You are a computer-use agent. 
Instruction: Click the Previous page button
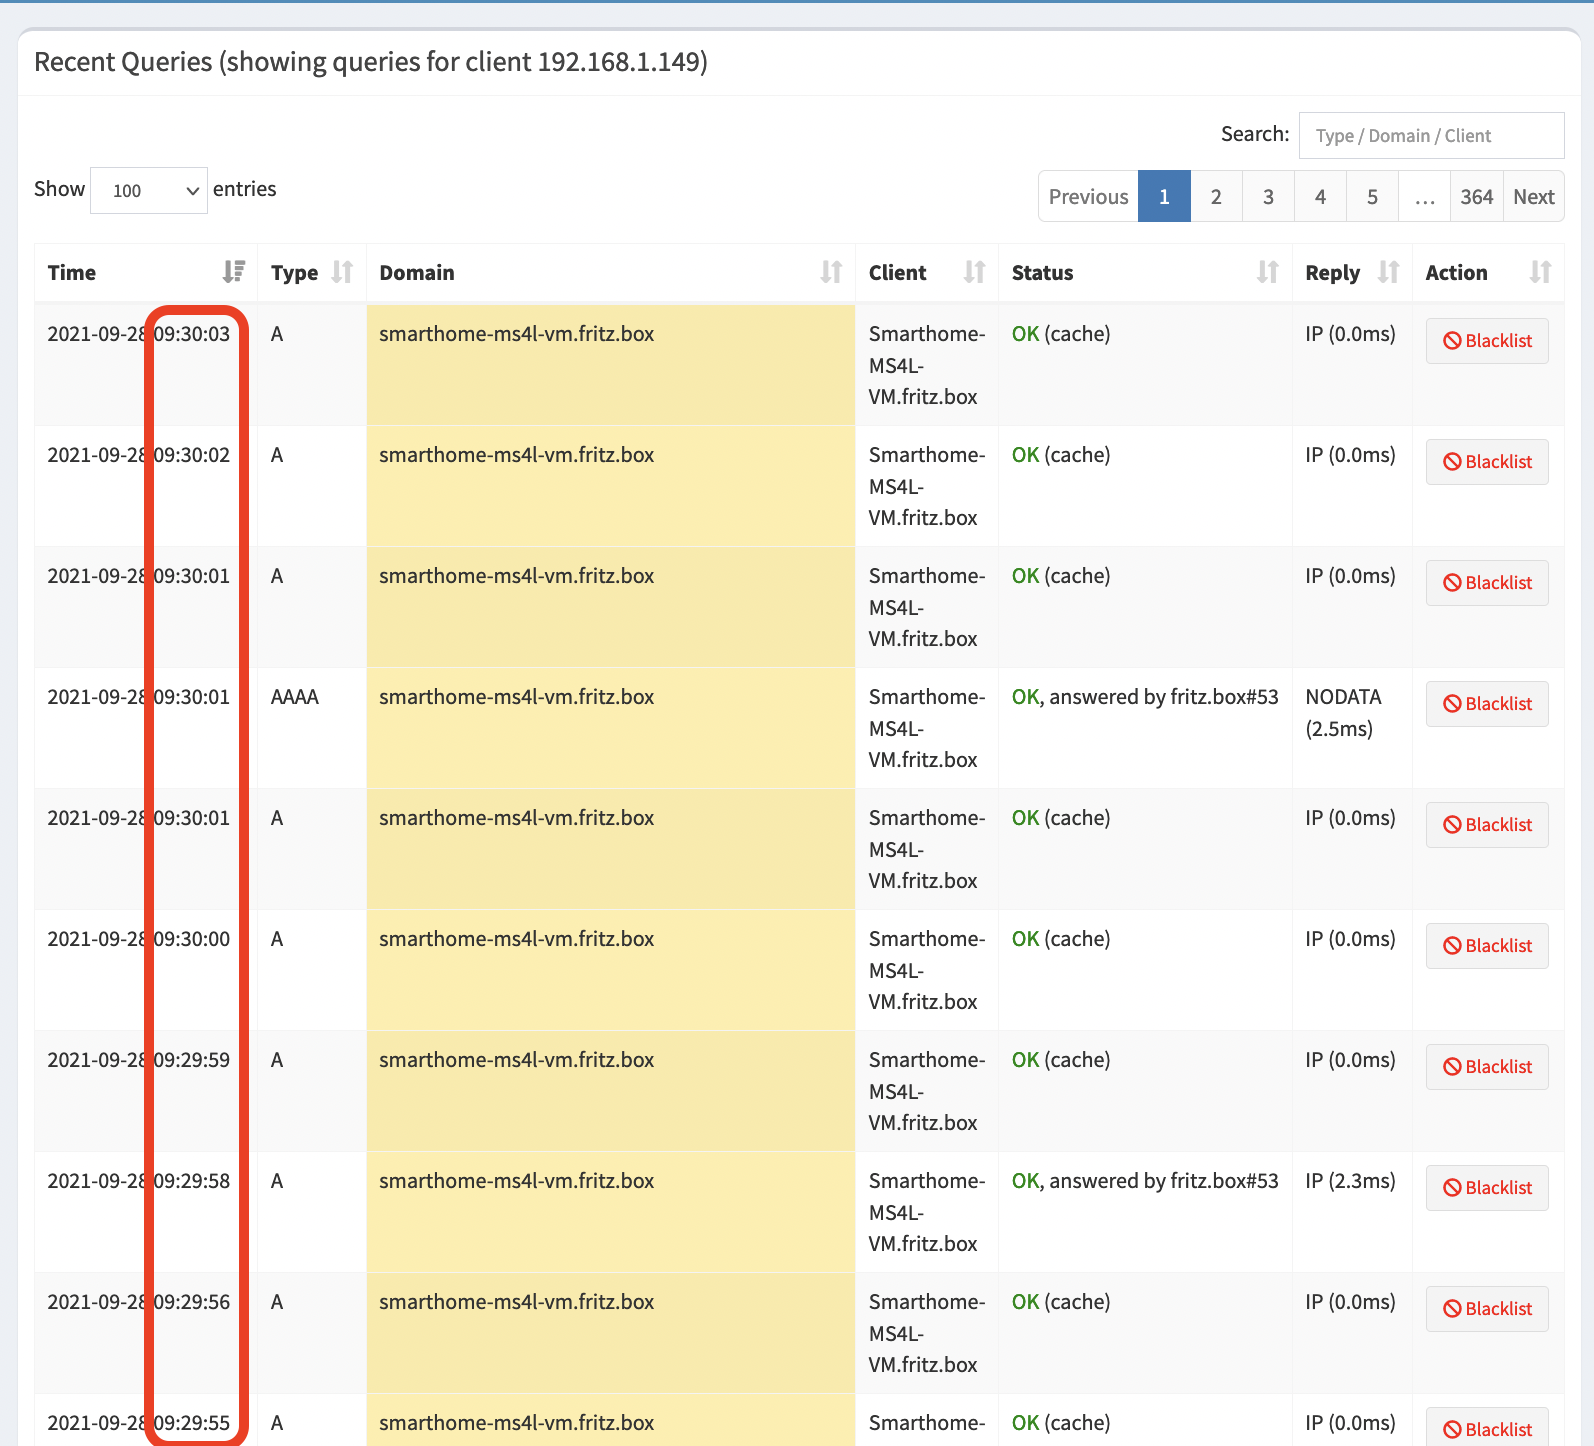tap(1088, 197)
